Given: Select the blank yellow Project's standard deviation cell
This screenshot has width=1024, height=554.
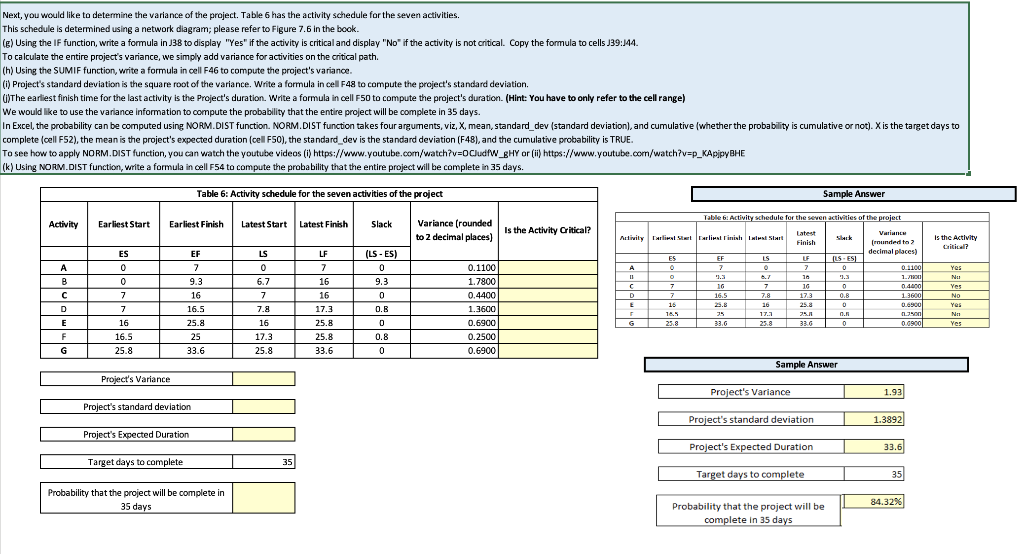Looking at the screenshot, I should click(x=264, y=406).
